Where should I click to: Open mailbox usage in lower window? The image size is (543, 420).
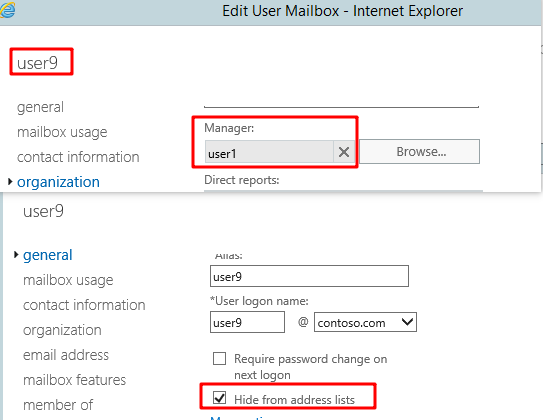68,280
